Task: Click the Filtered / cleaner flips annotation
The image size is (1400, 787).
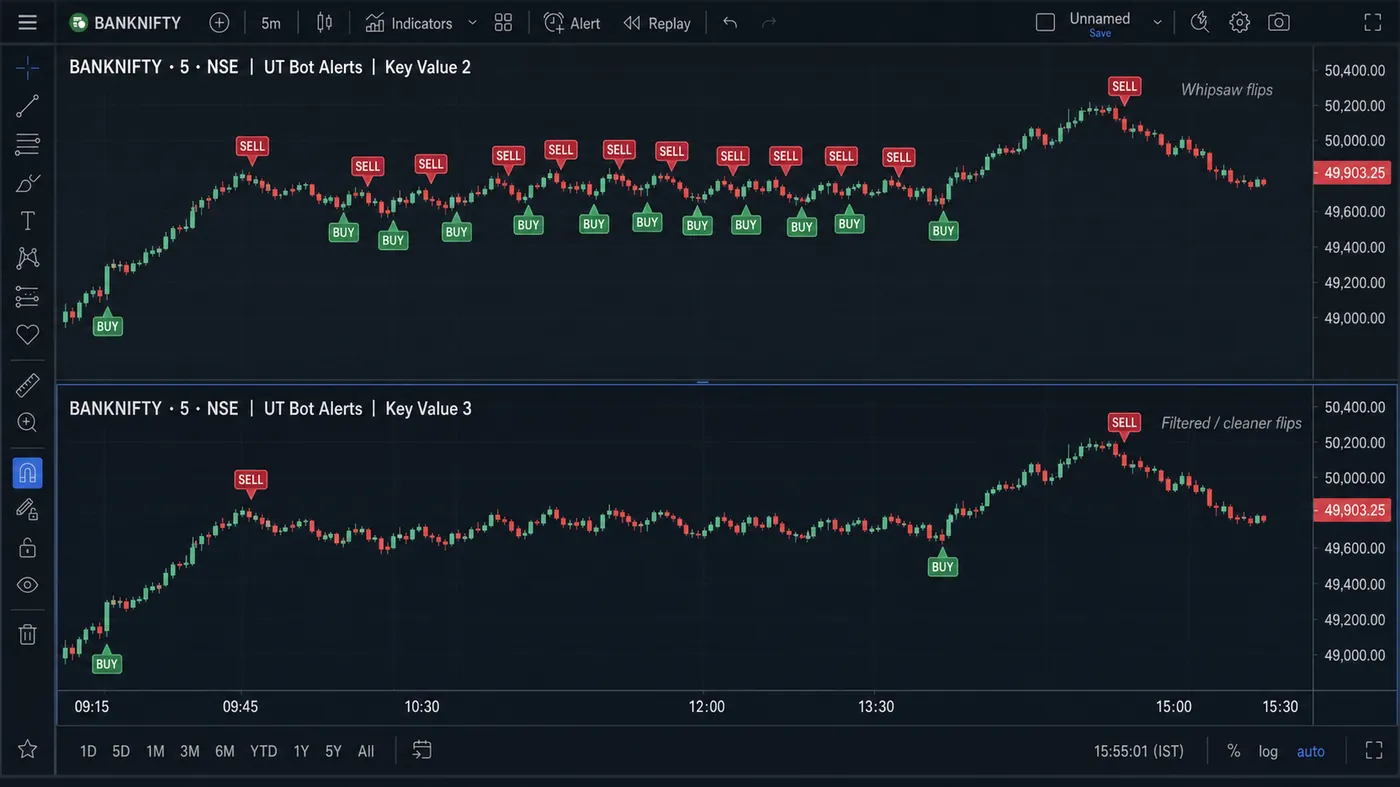Action: point(1231,423)
